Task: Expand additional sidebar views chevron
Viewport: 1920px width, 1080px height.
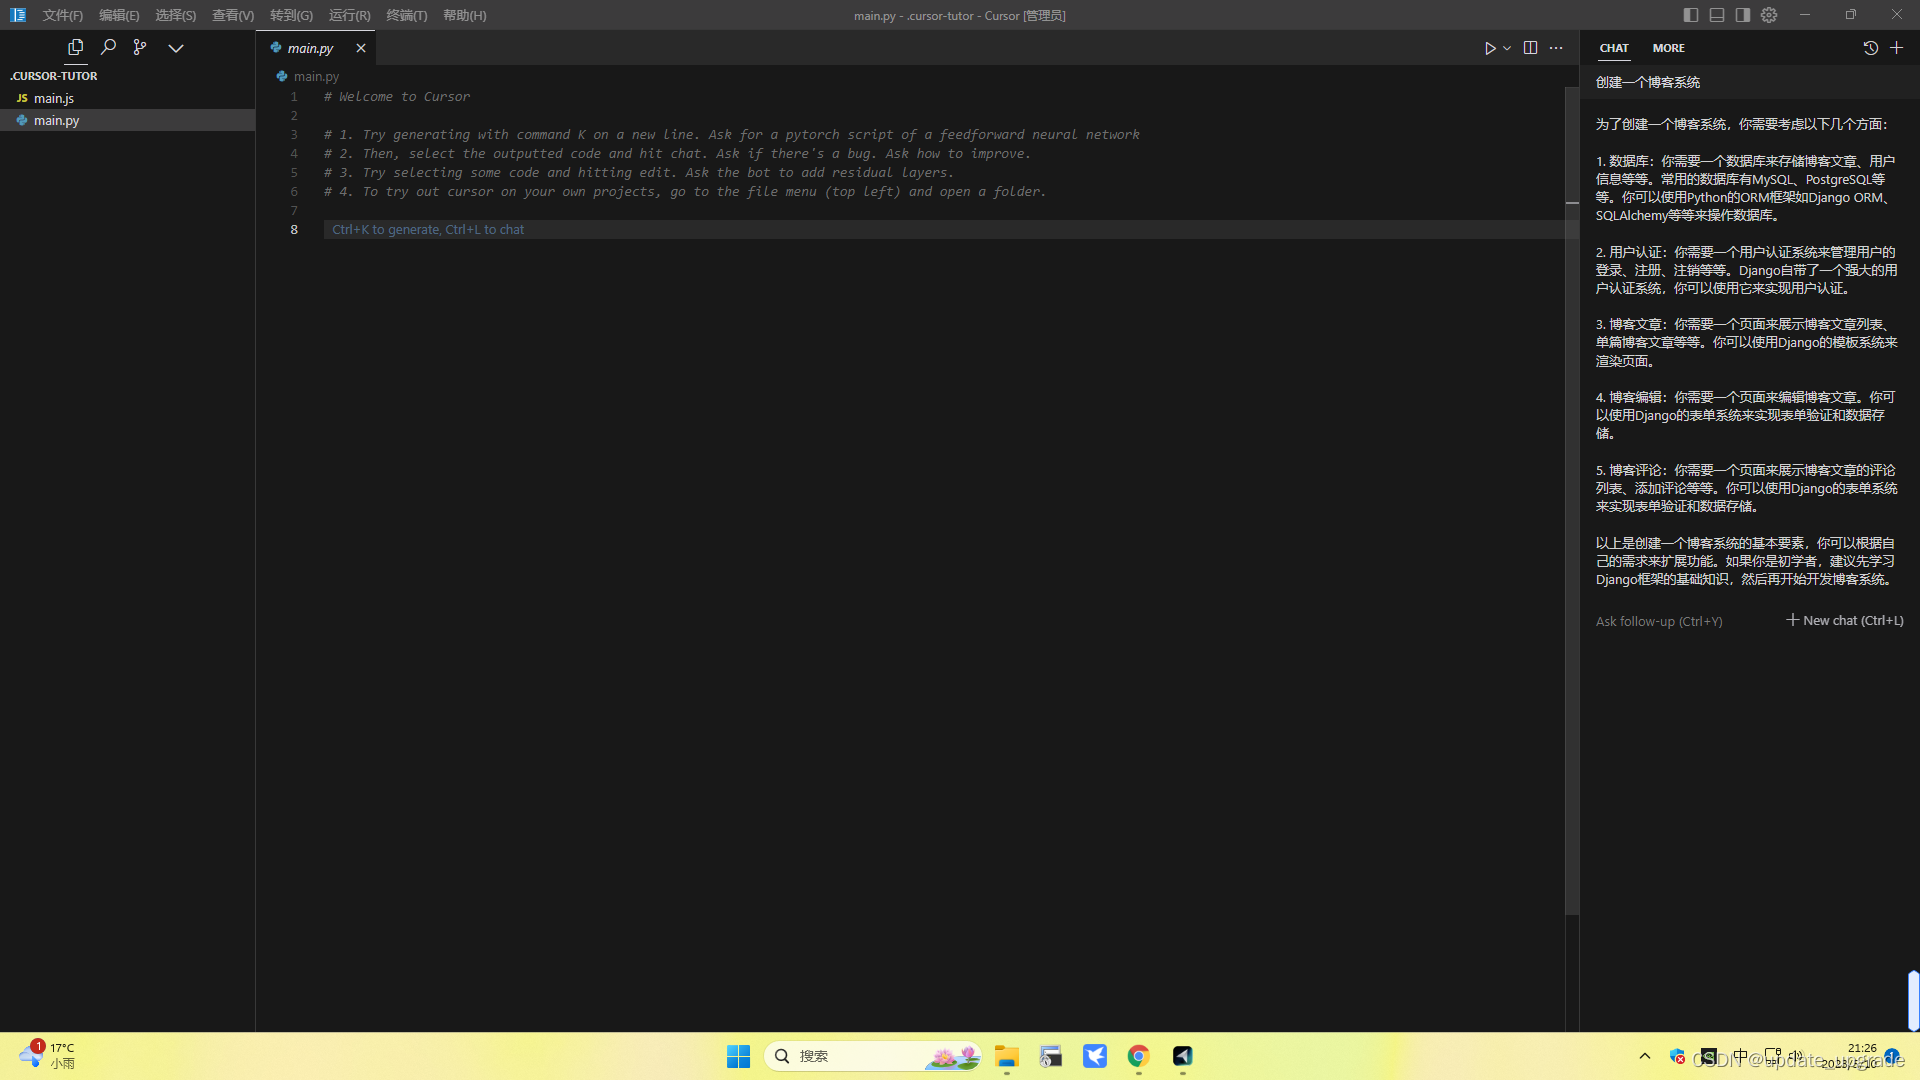Action: (x=176, y=48)
